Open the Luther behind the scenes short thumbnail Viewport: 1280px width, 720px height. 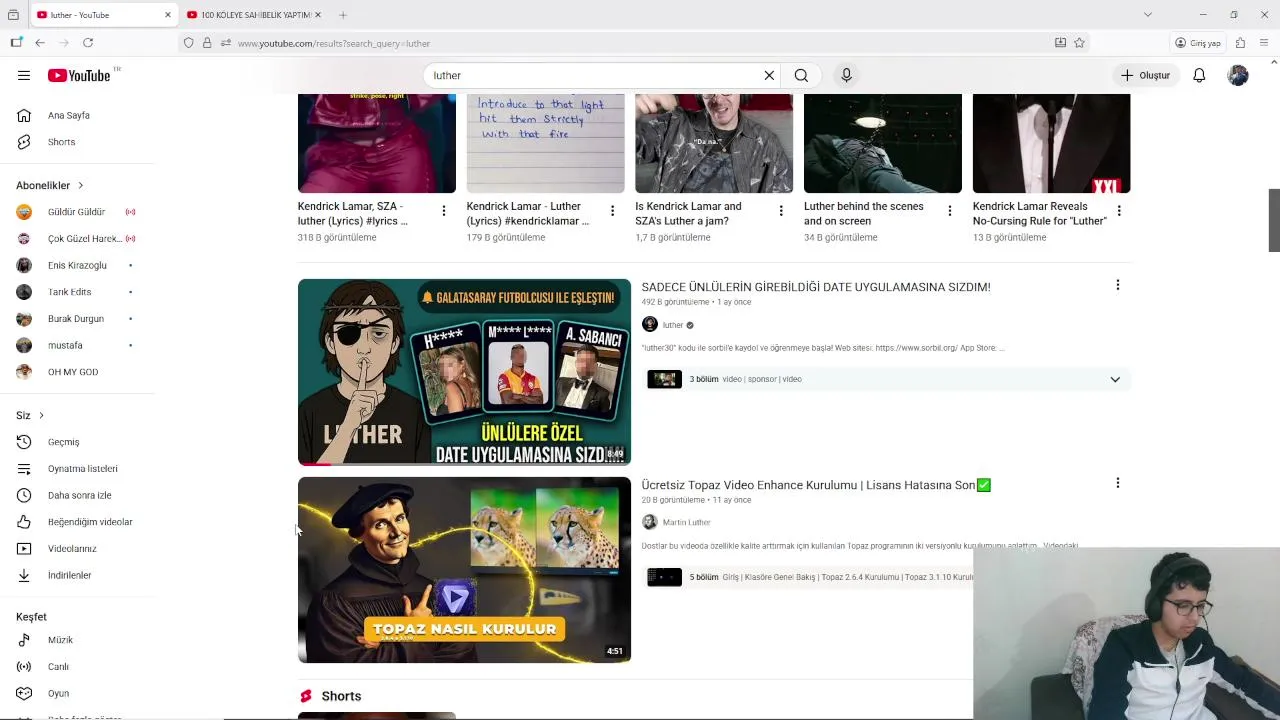pyautogui.click(x=883, y=143)
